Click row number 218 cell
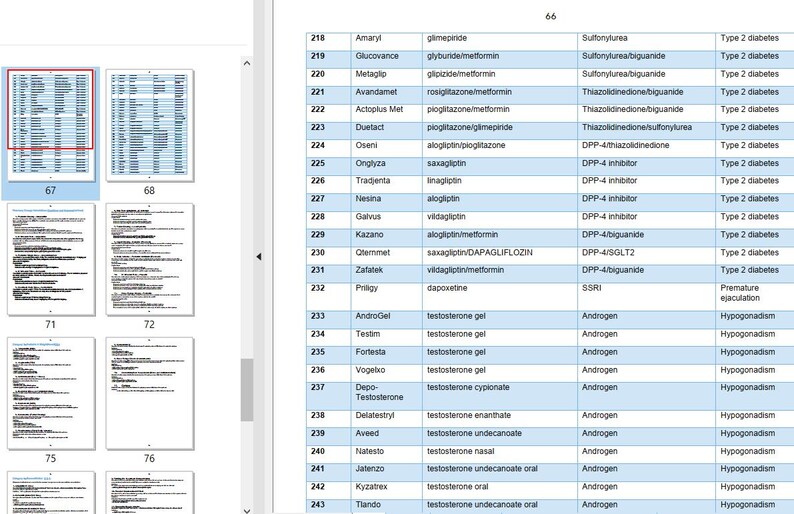This screenshot has height=514, width=794. click(x=328, y=42)
